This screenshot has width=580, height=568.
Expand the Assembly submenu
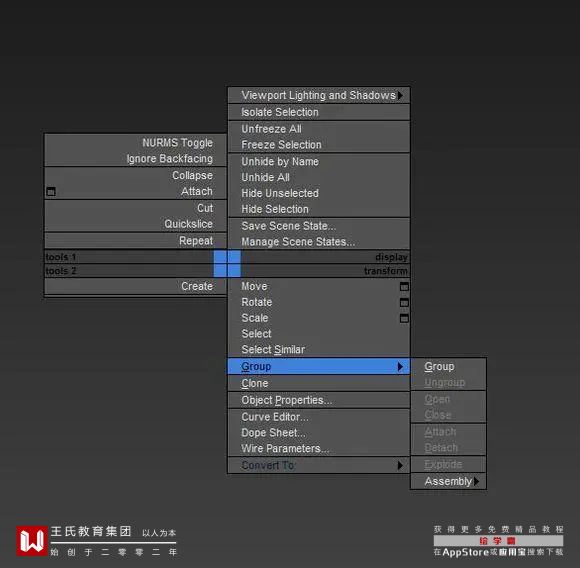point(449,481)
